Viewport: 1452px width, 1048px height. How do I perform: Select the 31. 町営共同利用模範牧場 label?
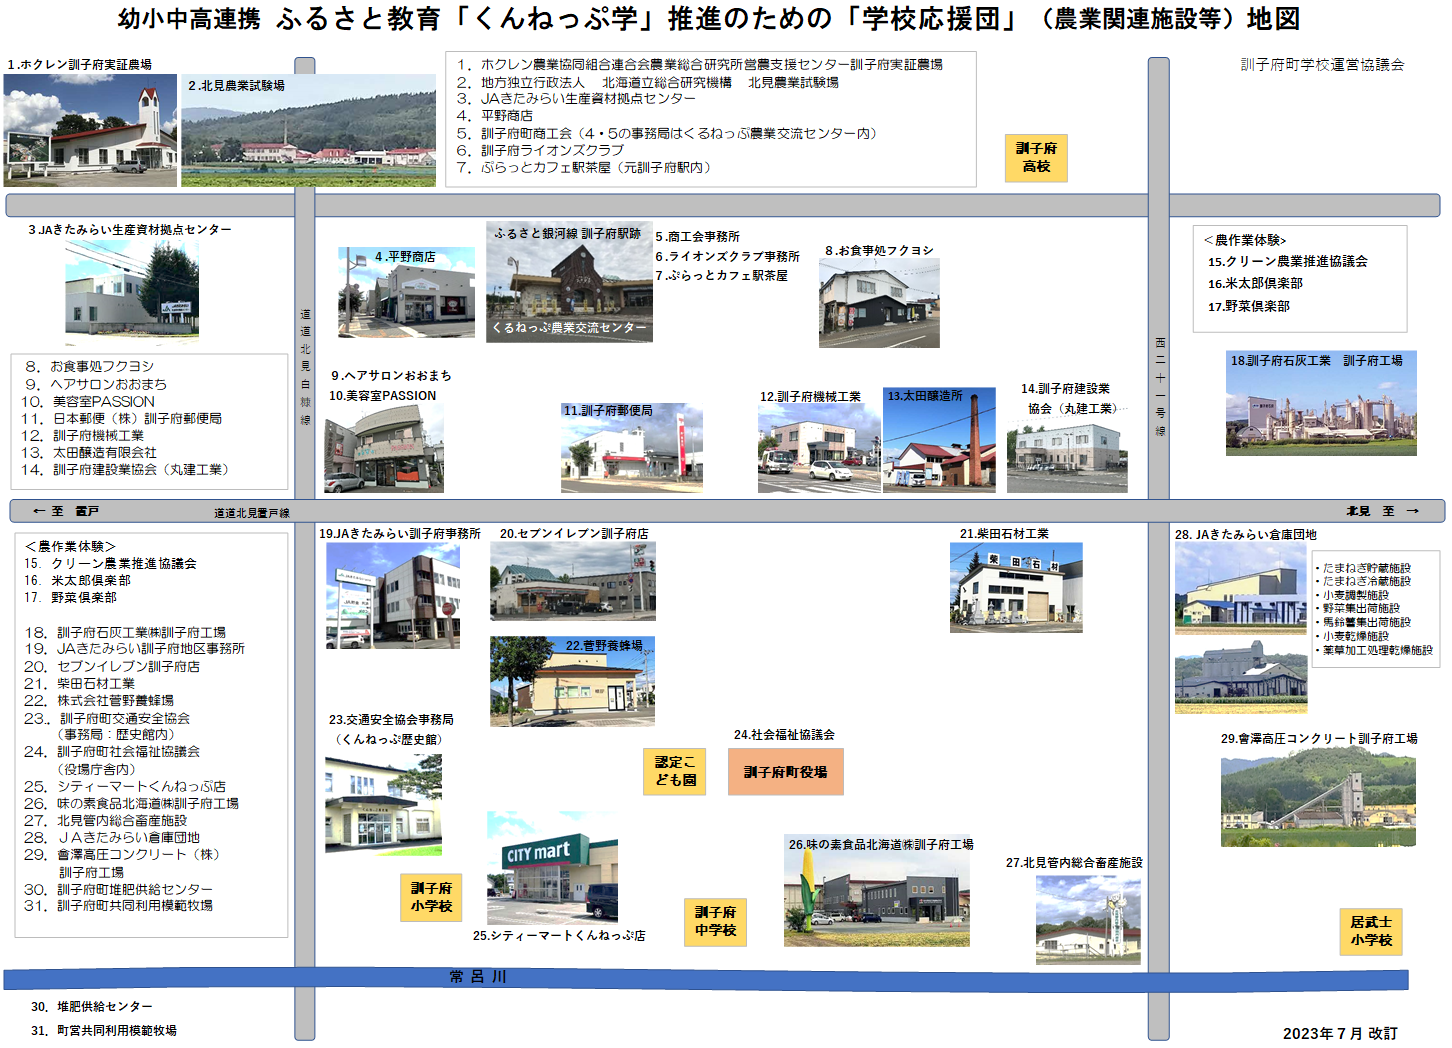coord(104,1031)
